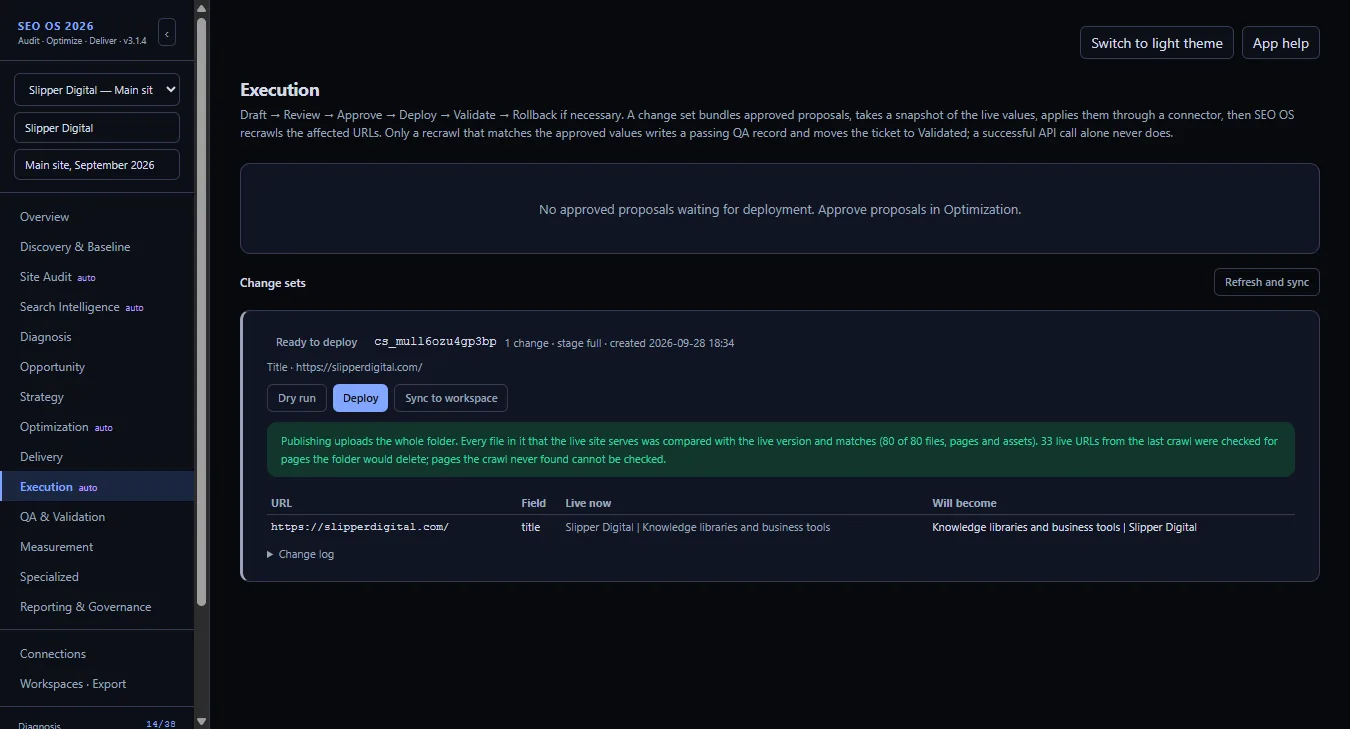Click the 'Ready to deploy' status label

[x=316, y=342]
